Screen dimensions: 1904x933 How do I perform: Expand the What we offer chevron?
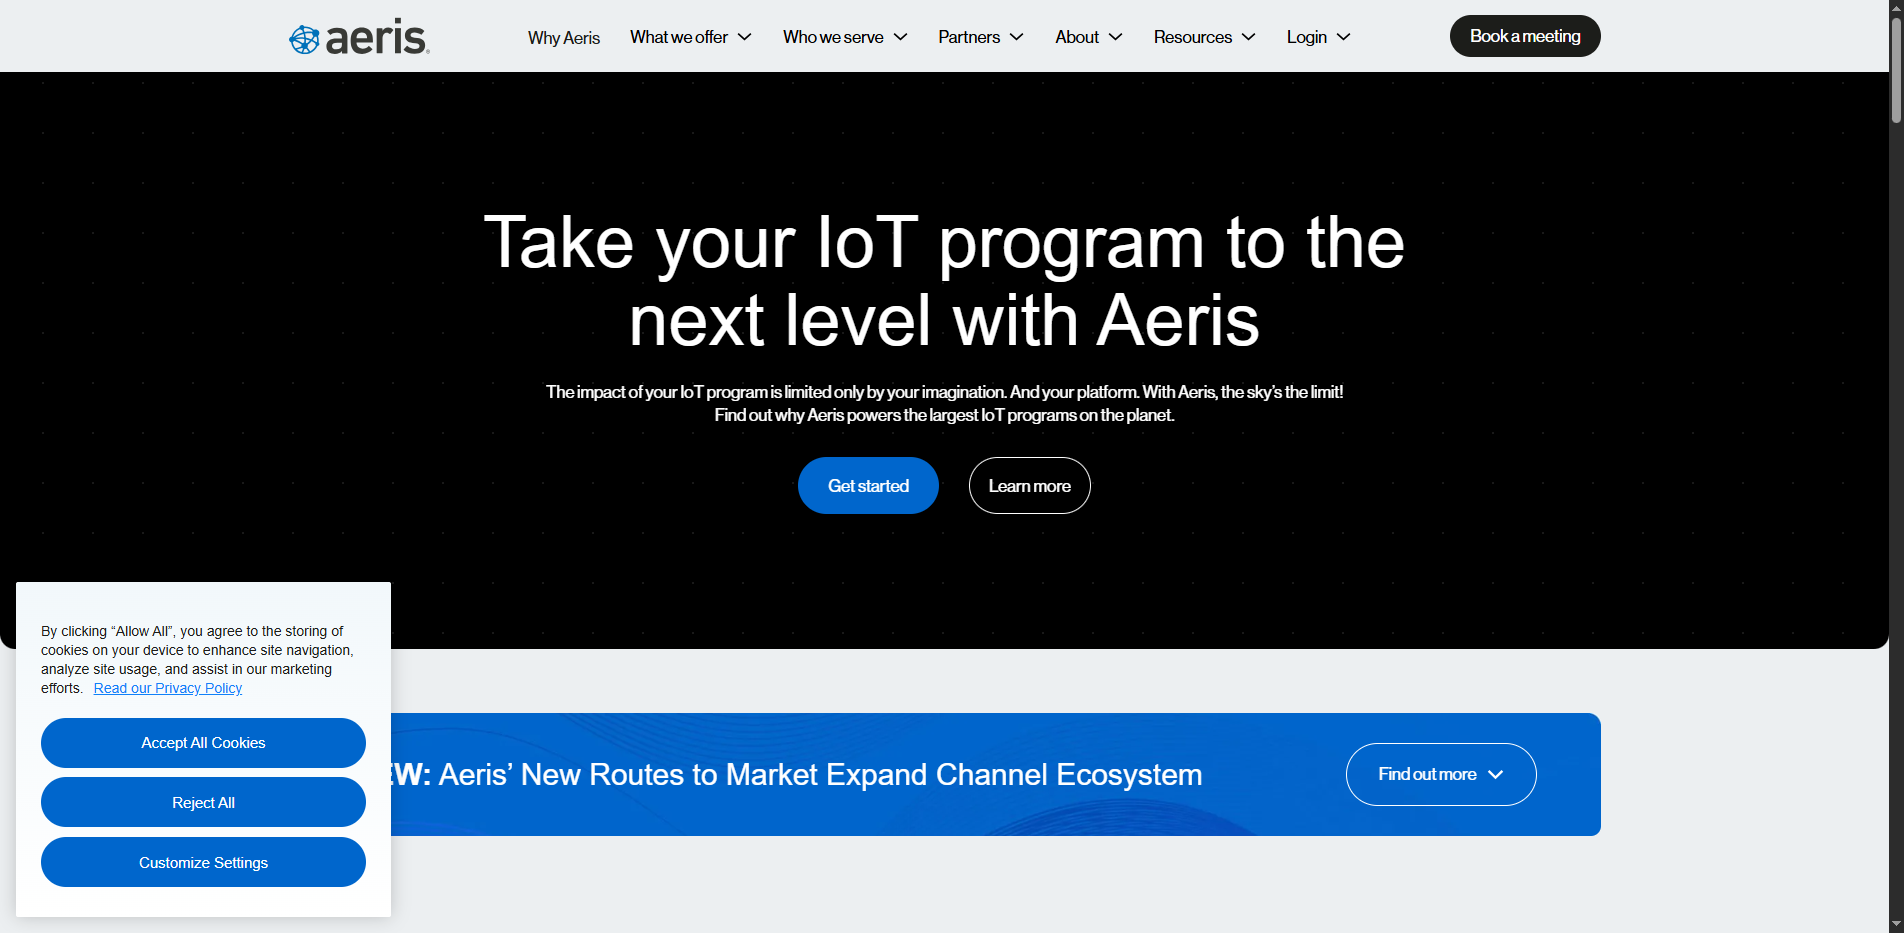point(744,37)
